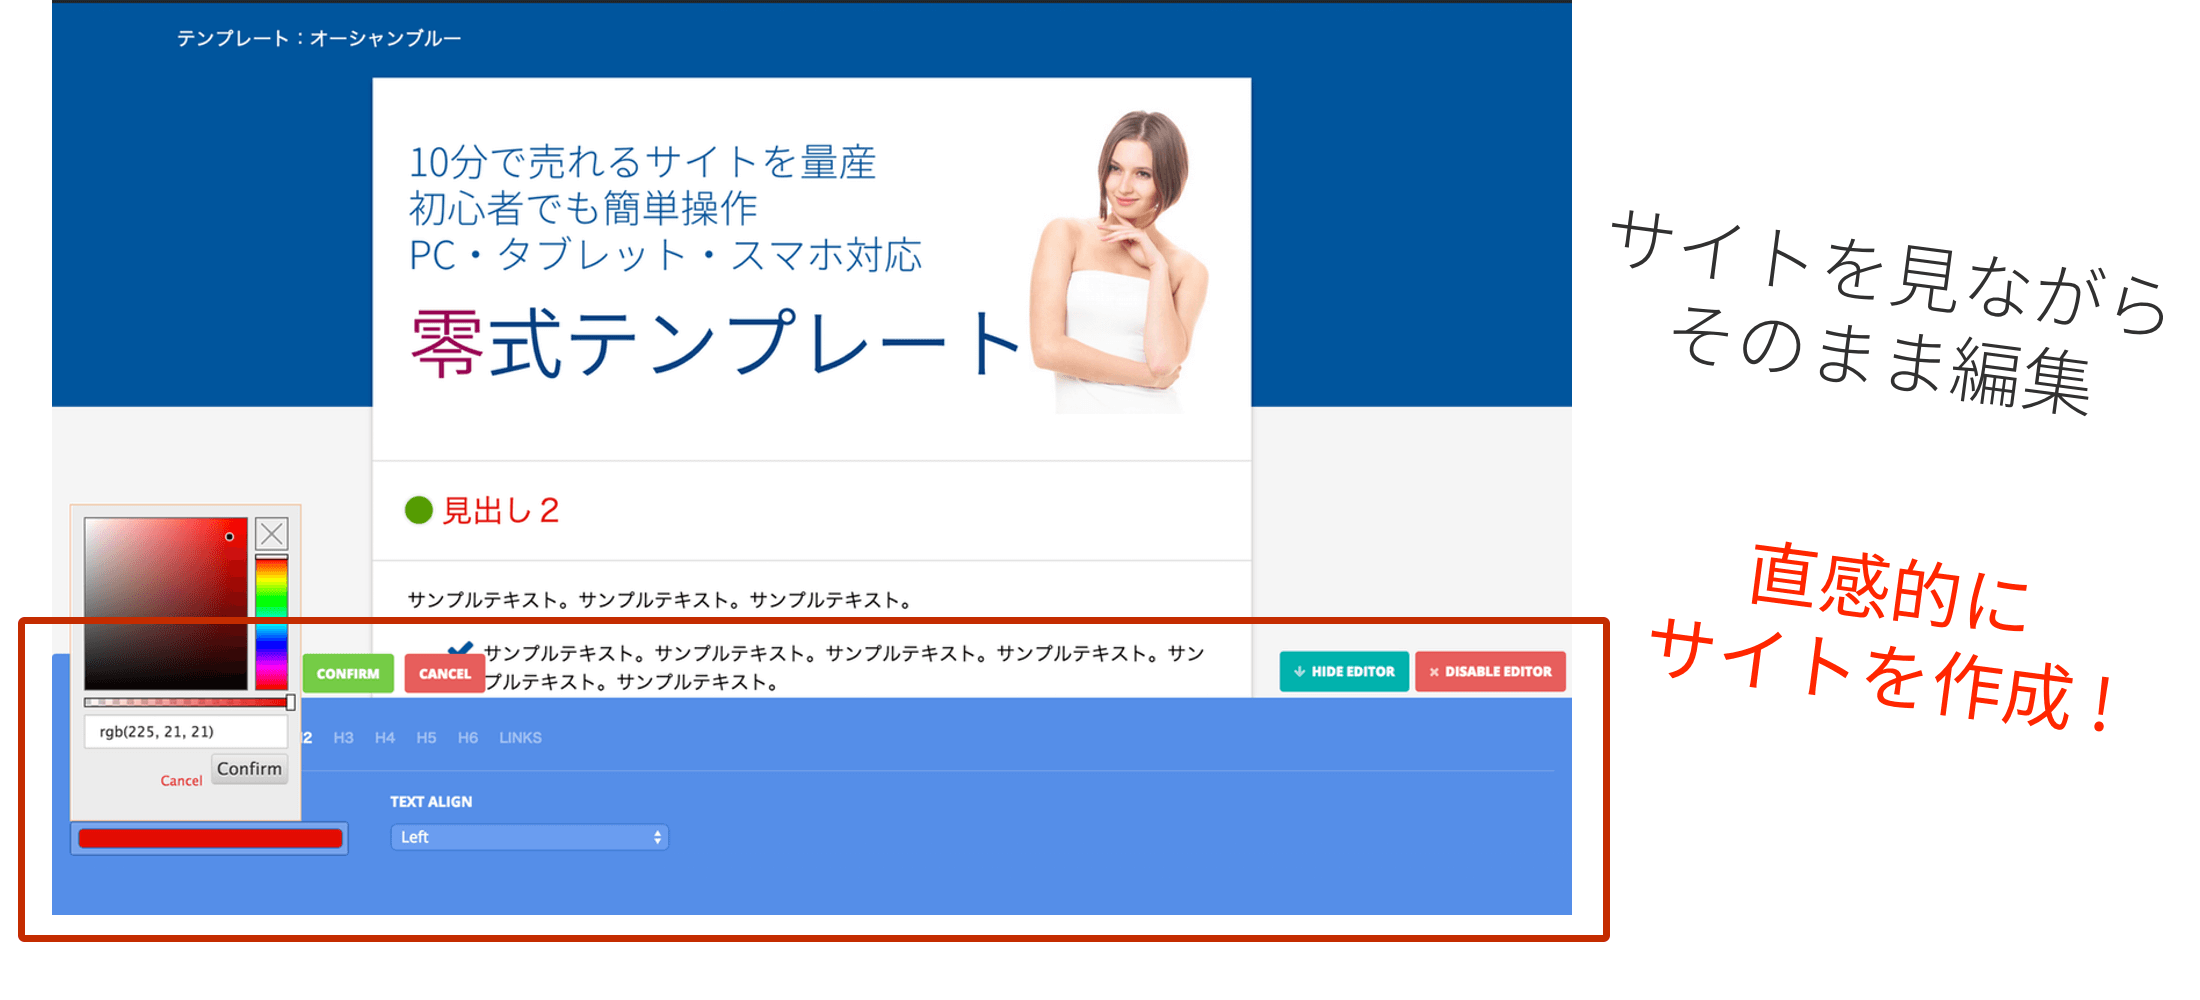Pick a shade in the red saturation square
Screen dimensions: 2200x1000
166,603
